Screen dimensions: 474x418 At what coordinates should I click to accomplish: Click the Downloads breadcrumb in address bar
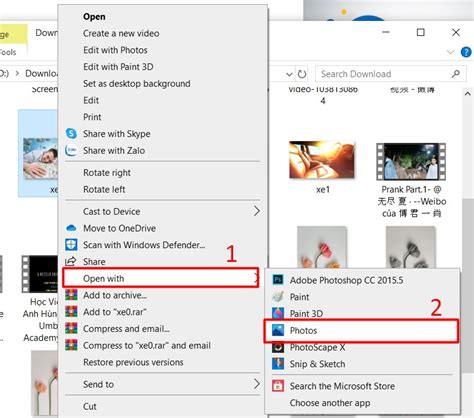coord(42,73)
